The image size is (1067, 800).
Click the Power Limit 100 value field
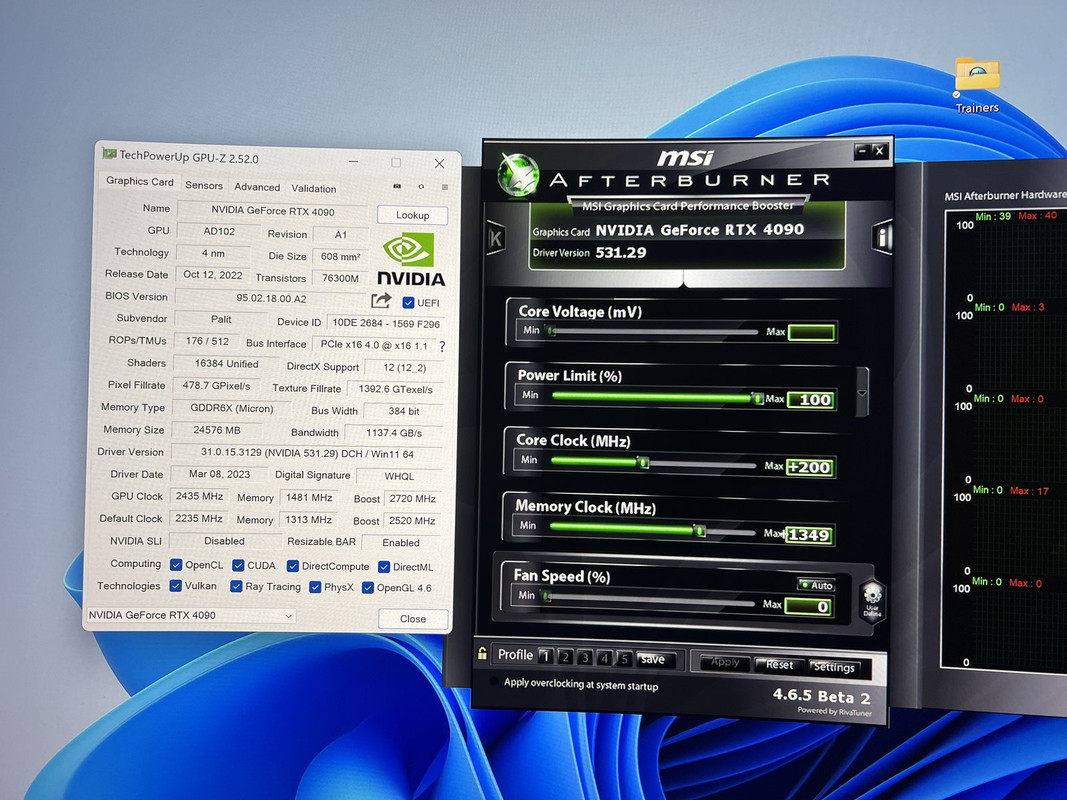click(x=811, y=400)
